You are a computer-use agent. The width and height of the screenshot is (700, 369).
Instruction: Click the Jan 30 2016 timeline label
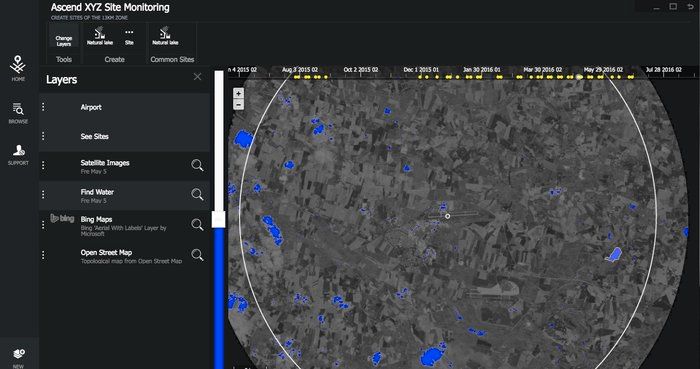[x=482, y=70]
